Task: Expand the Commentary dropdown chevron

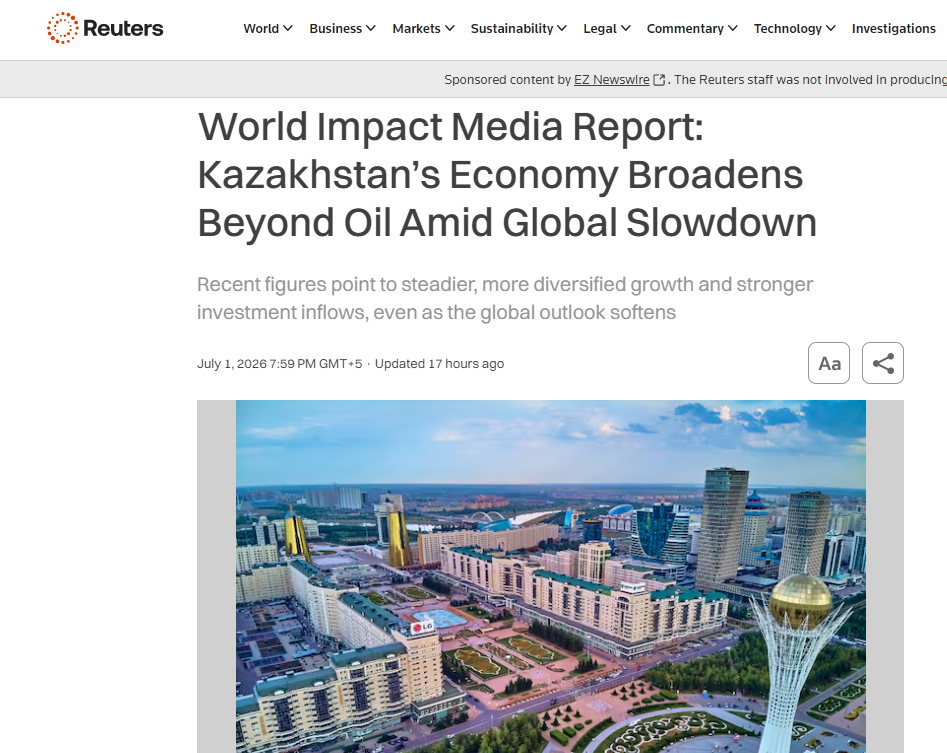Action: tap(733, 28)
